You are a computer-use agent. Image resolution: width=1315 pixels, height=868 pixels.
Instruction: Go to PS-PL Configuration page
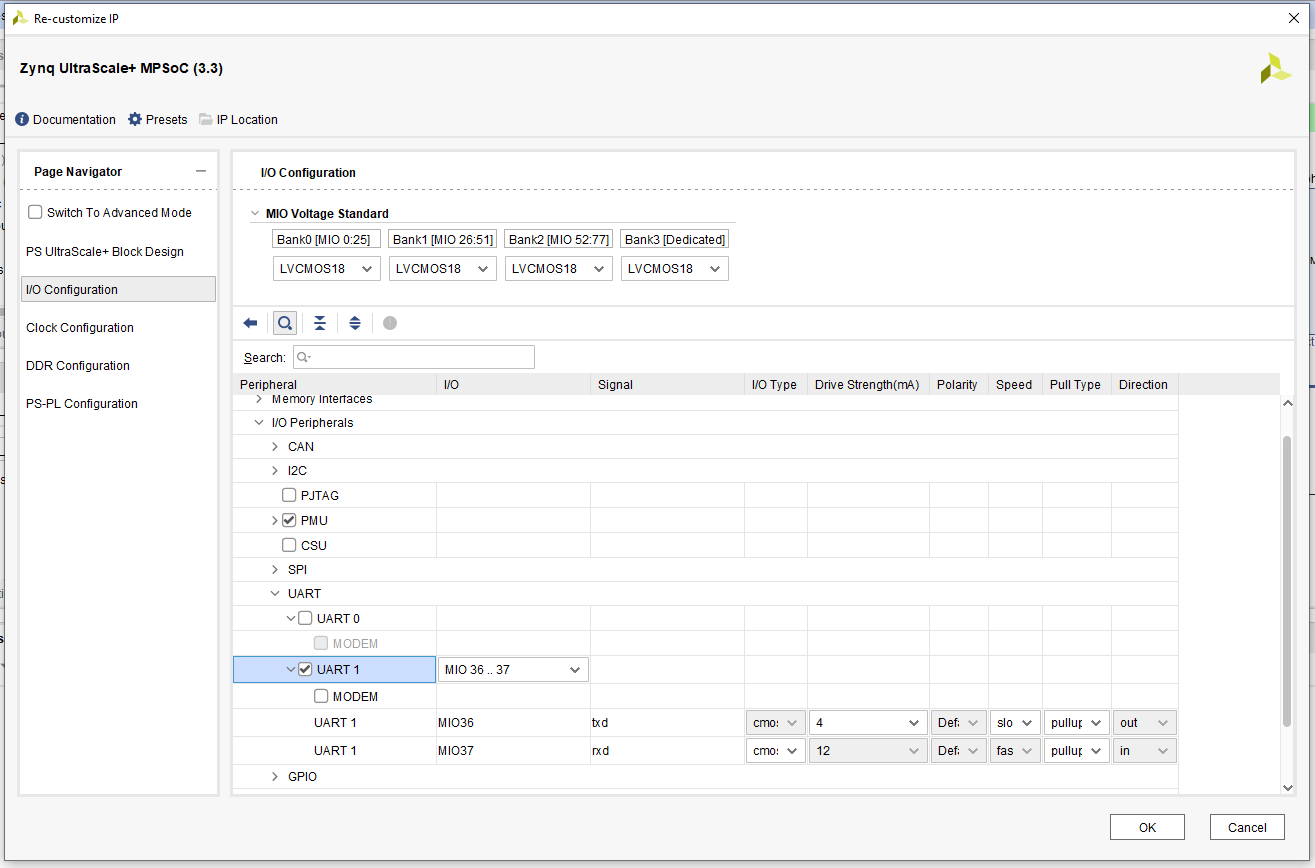tap(82, 404)
